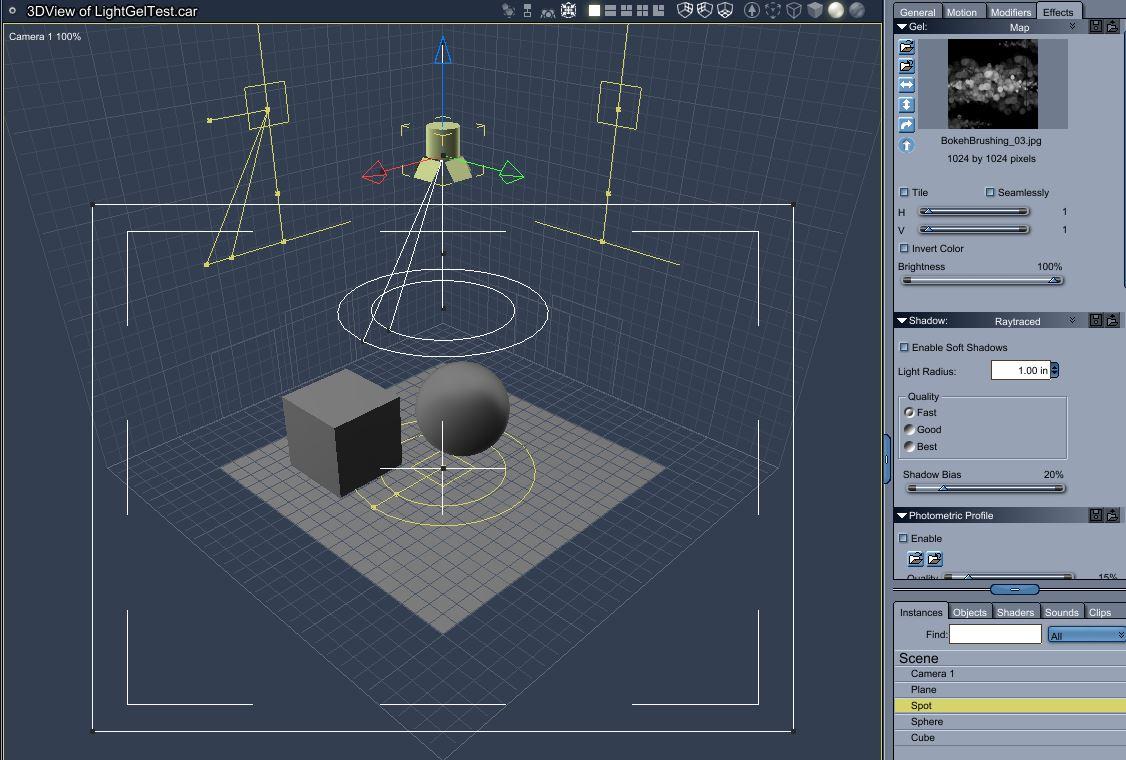
Task: Switch to the Sounds tab
Action: pos(1061,612)
